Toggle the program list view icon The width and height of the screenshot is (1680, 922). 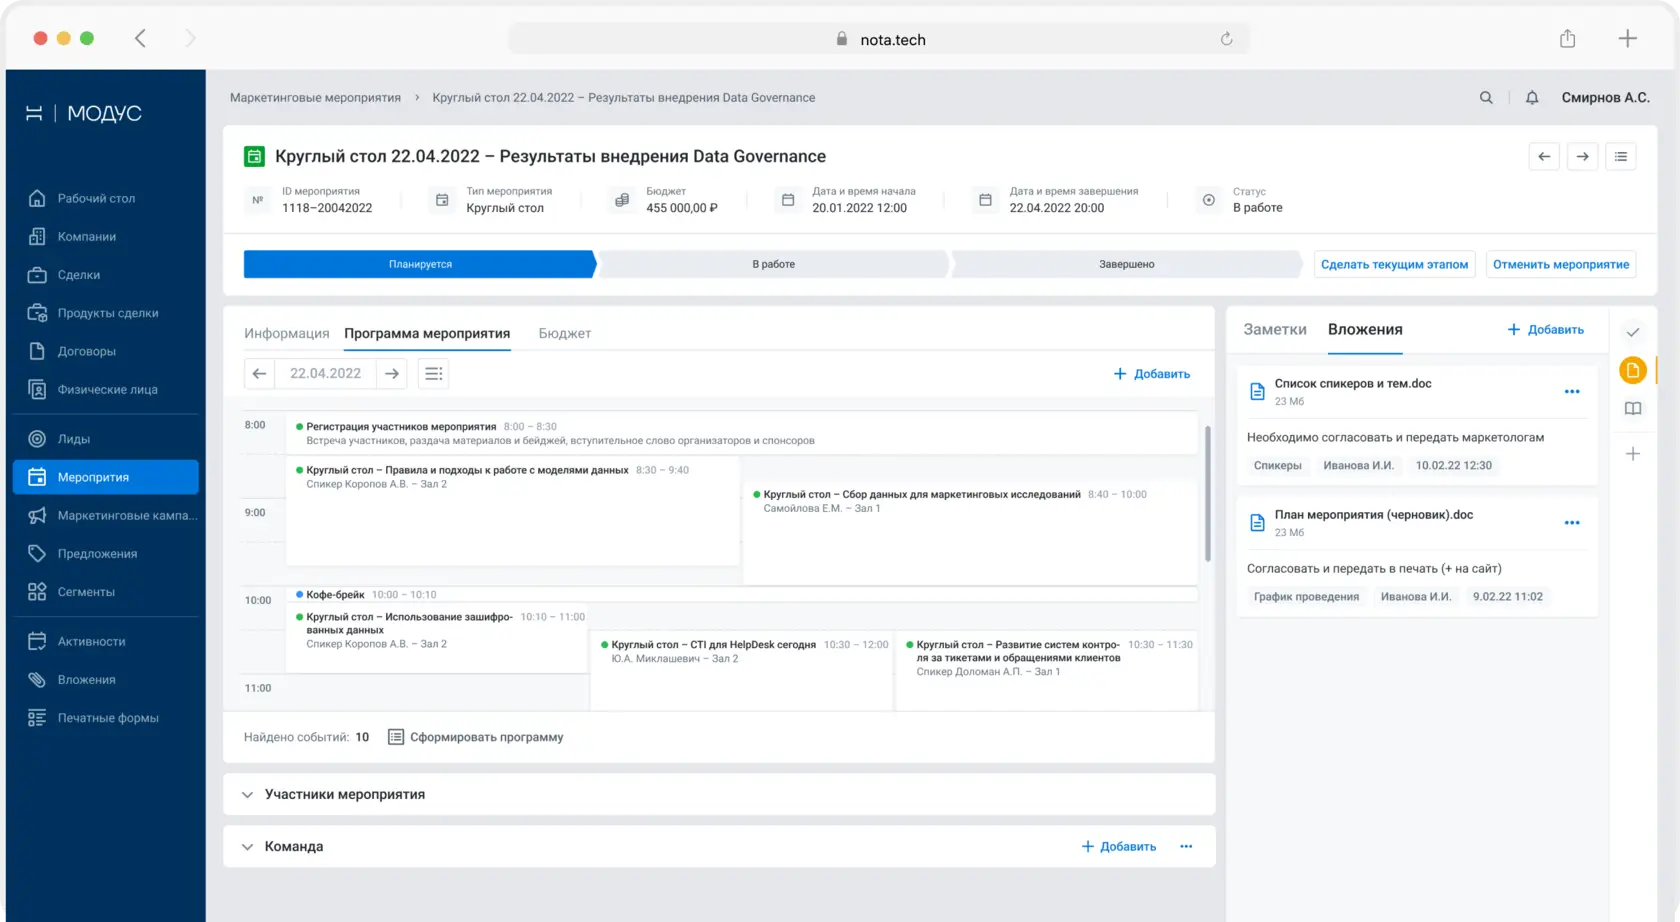pos(434,374)
